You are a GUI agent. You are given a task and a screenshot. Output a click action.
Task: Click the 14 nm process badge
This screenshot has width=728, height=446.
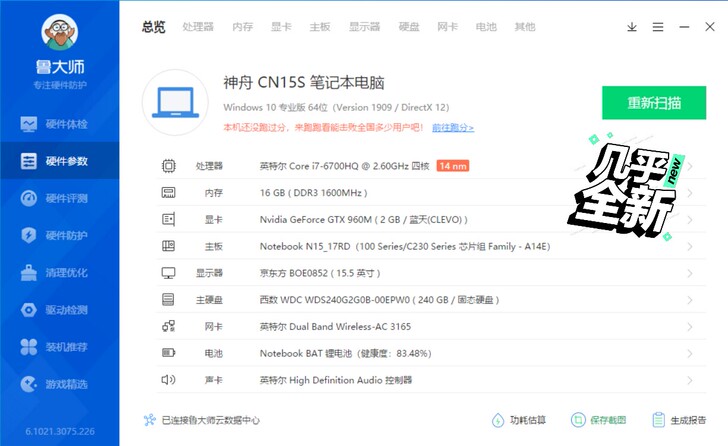pos(453,166)
